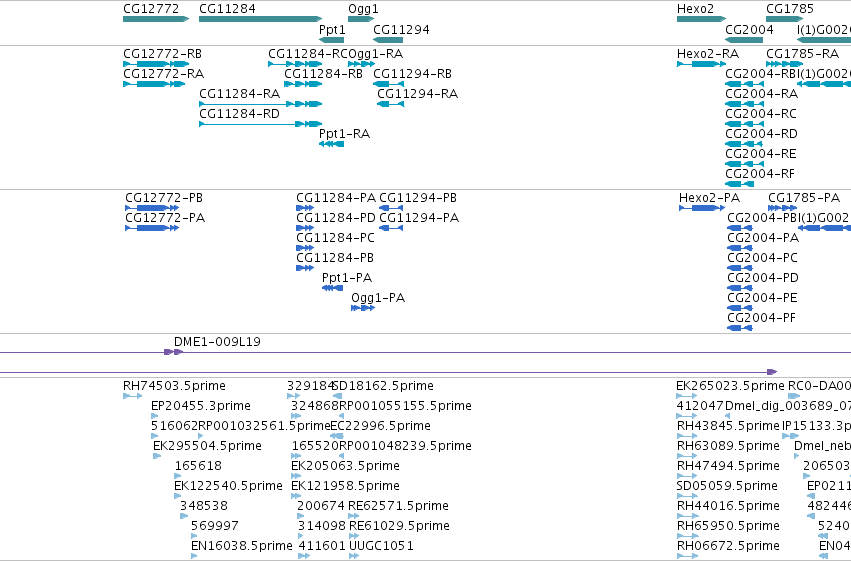The height and width of the screenshot is (561, 851).
Task: Click the EK295504.5prime EST
Action: point(157,456)
